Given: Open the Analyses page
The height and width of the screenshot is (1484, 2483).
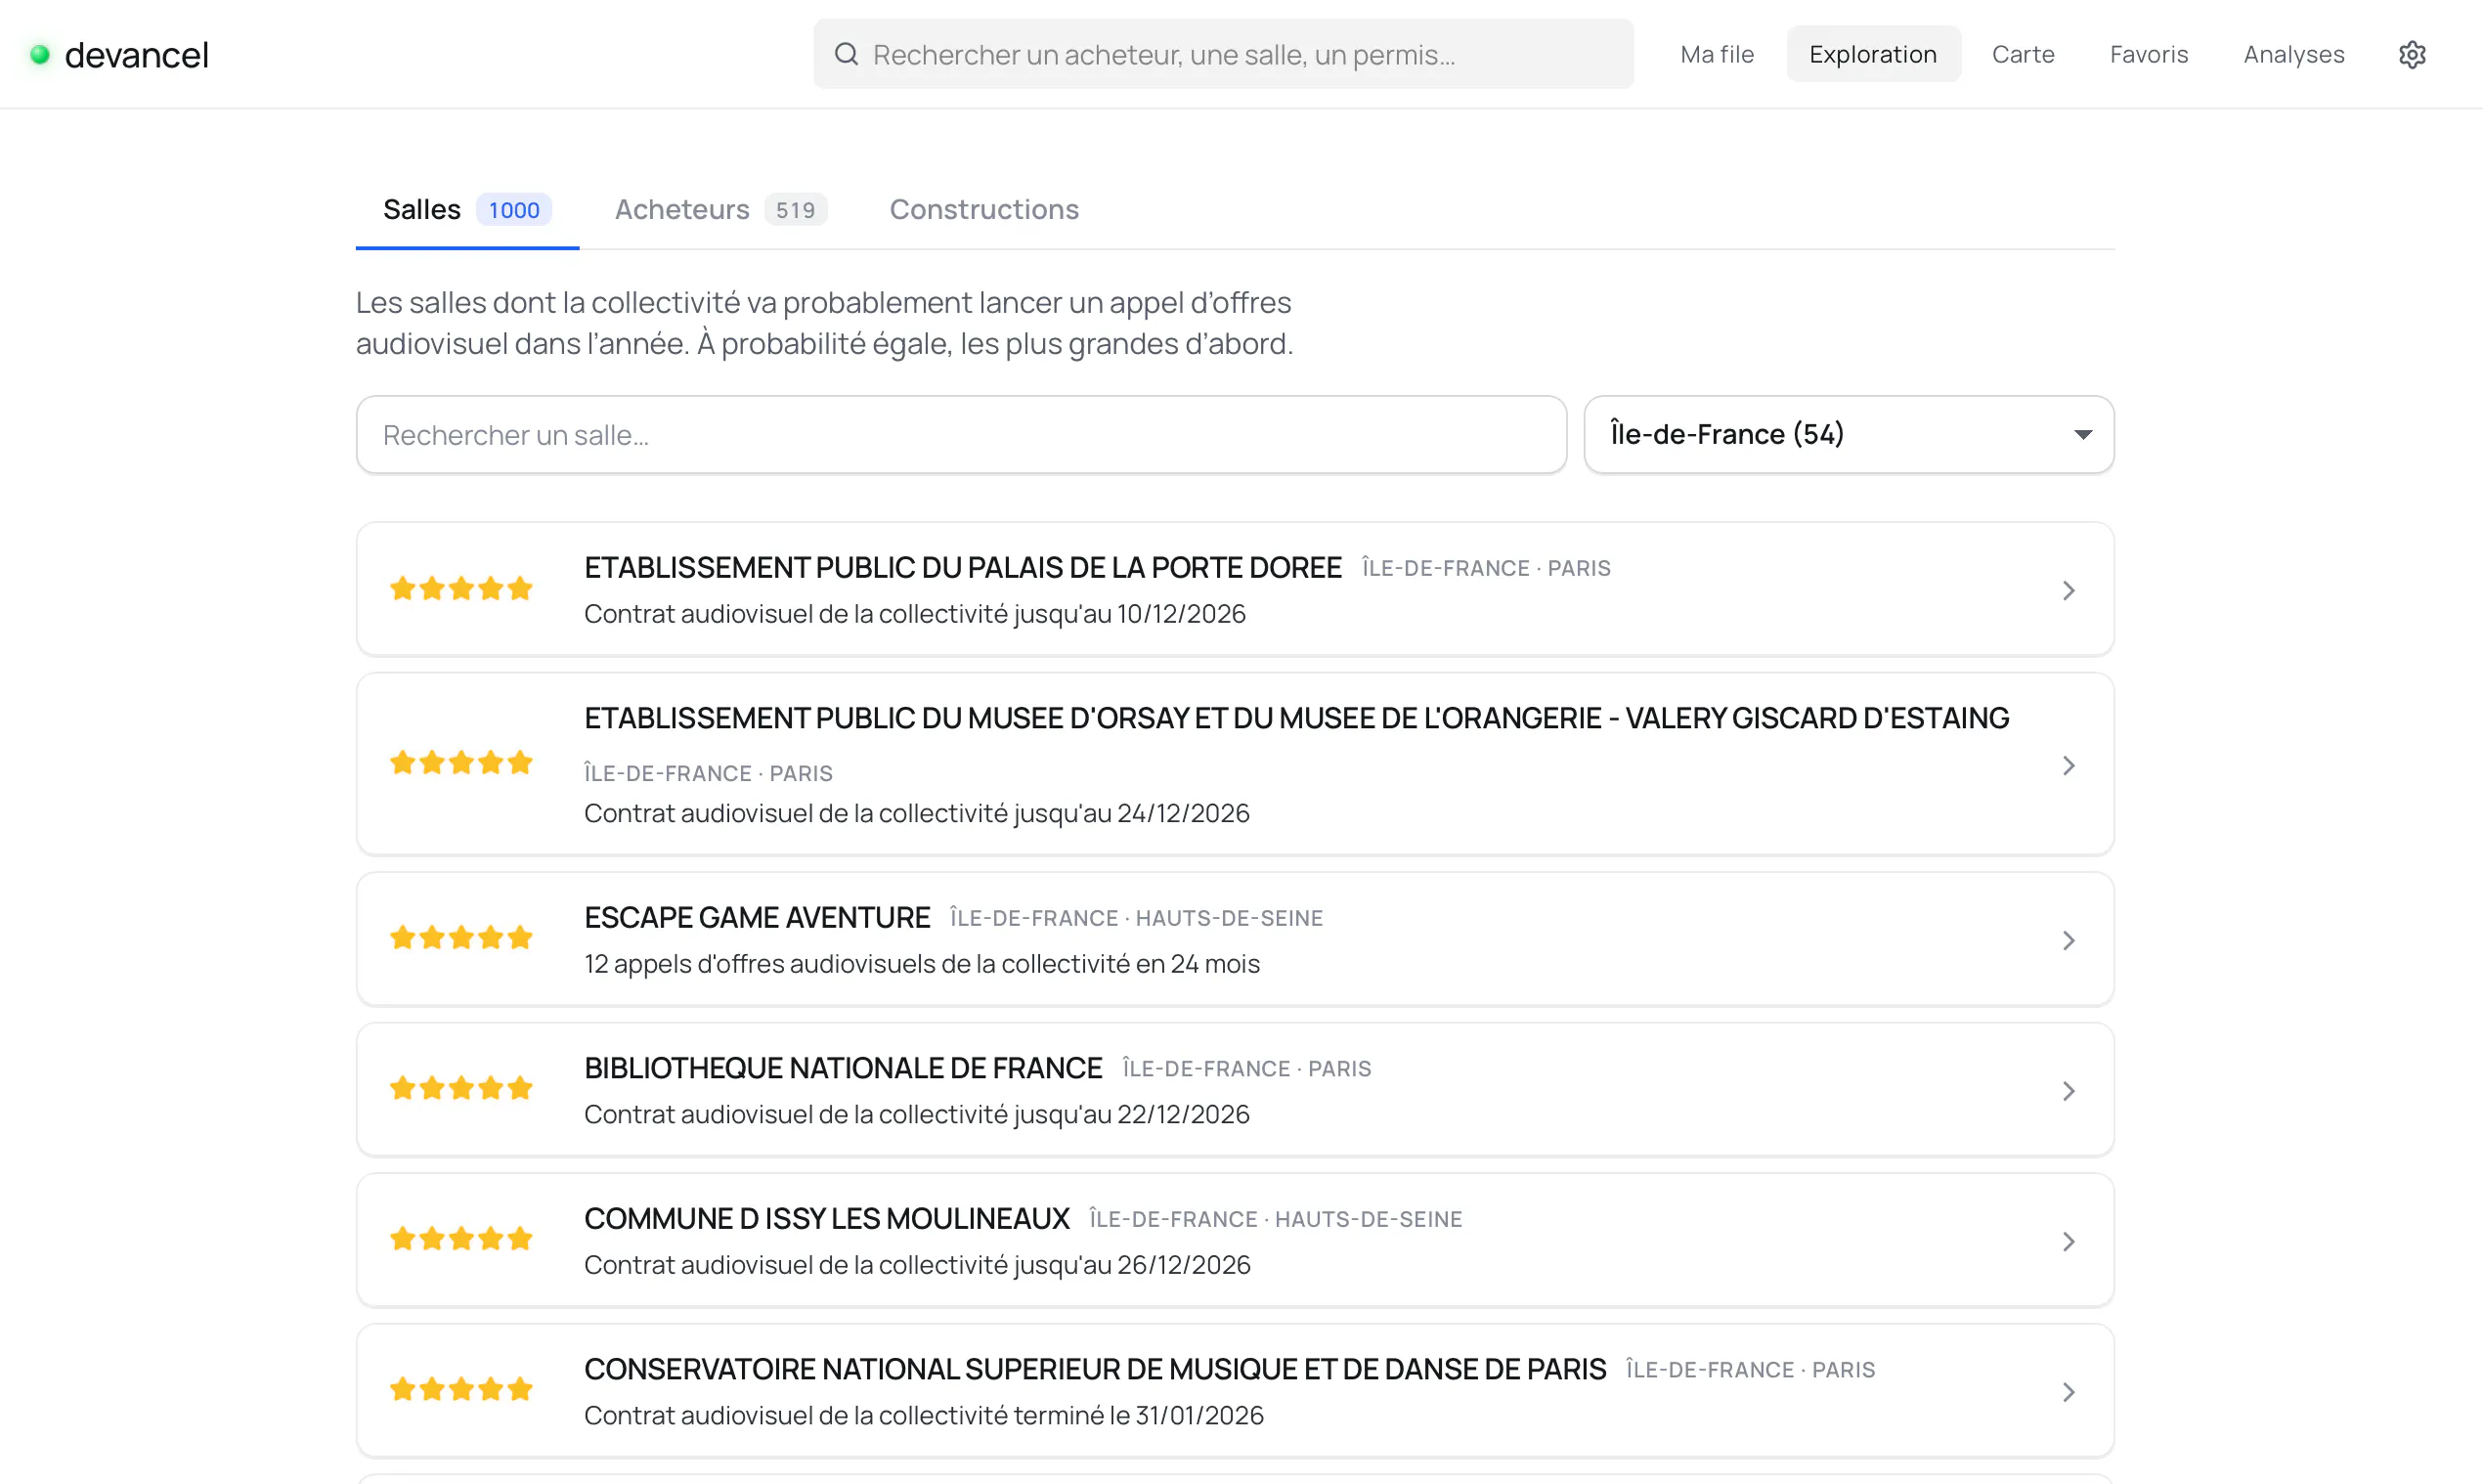Looking at the screenshot, I should pos(2293,54).
